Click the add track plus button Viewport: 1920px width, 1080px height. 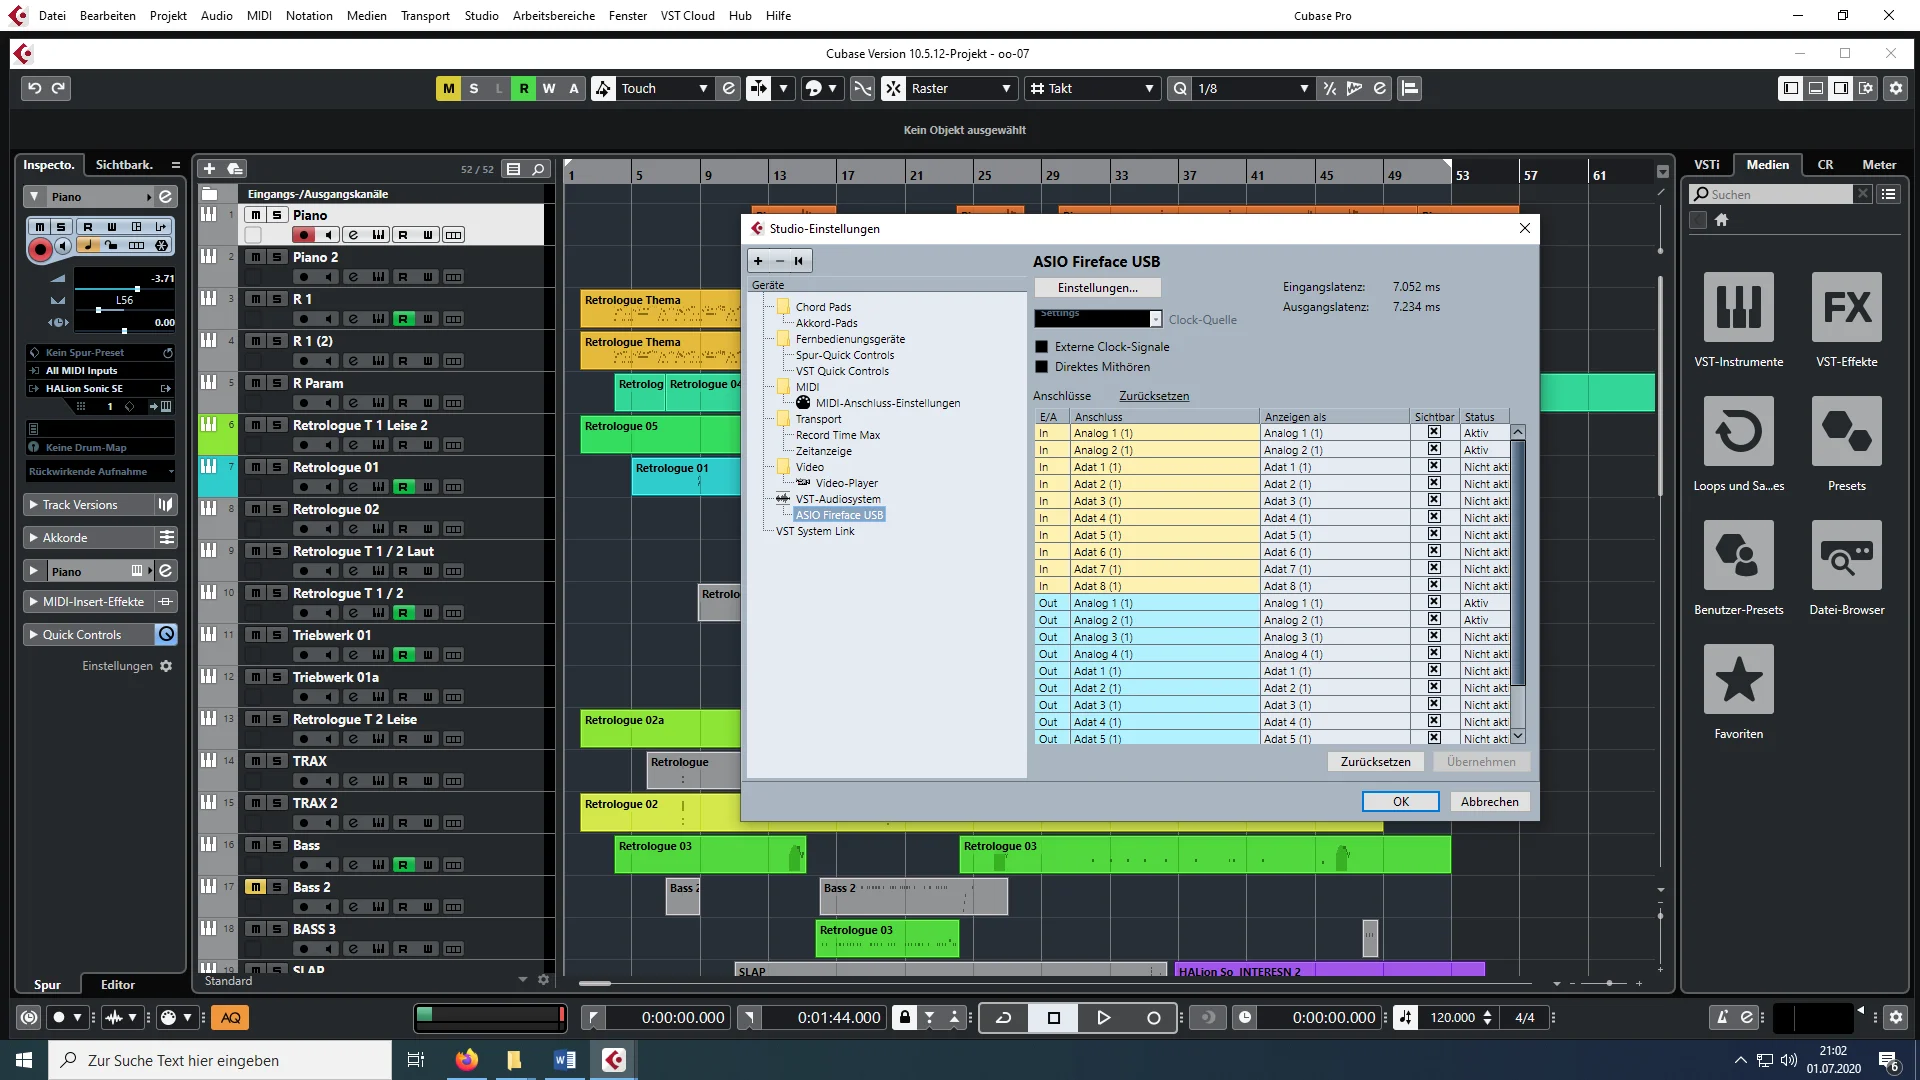[x=209, y=169]
